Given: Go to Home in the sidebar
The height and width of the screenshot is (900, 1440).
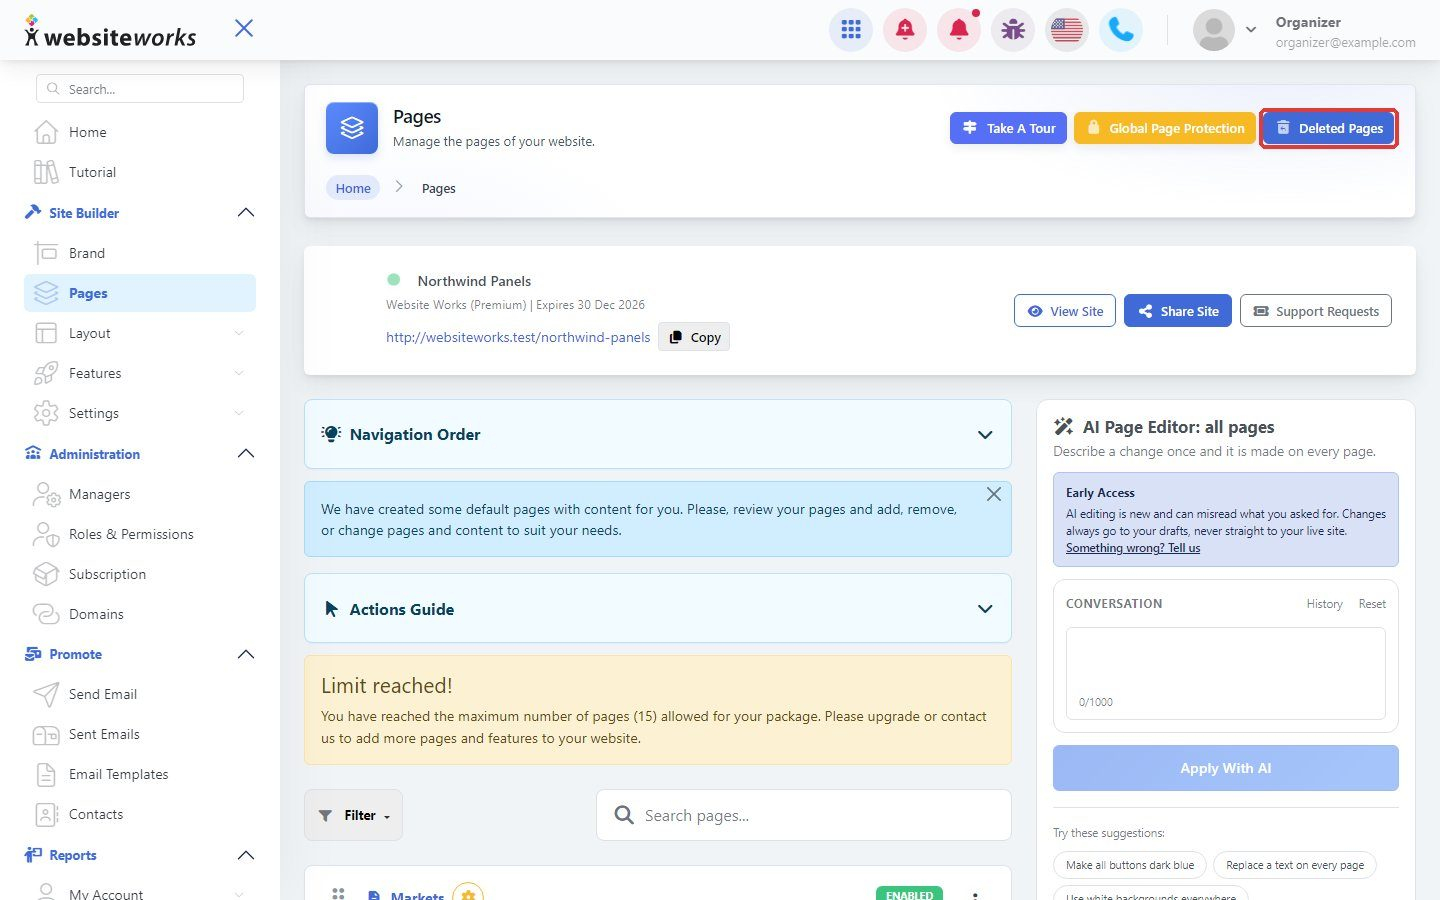Looking at the screenshot, I should tap(140, 132).
